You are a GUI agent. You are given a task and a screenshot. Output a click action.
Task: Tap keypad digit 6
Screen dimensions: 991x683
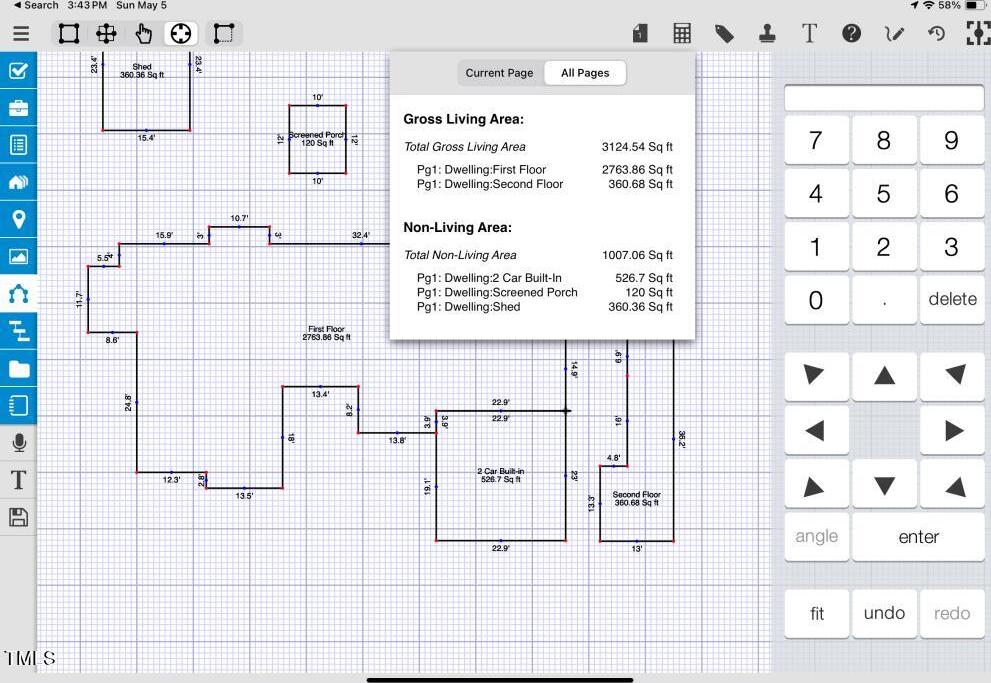(x=952, y=193)
